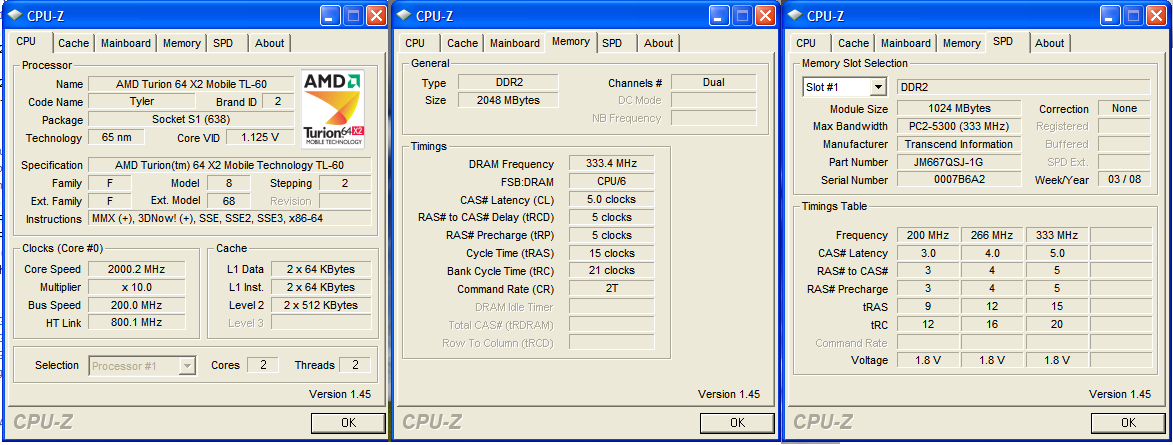The height and width of the screenshot is (445, 1173).
Task: Click the Manufacturer value Transcend Information
Action: click(x=959, y=144)
